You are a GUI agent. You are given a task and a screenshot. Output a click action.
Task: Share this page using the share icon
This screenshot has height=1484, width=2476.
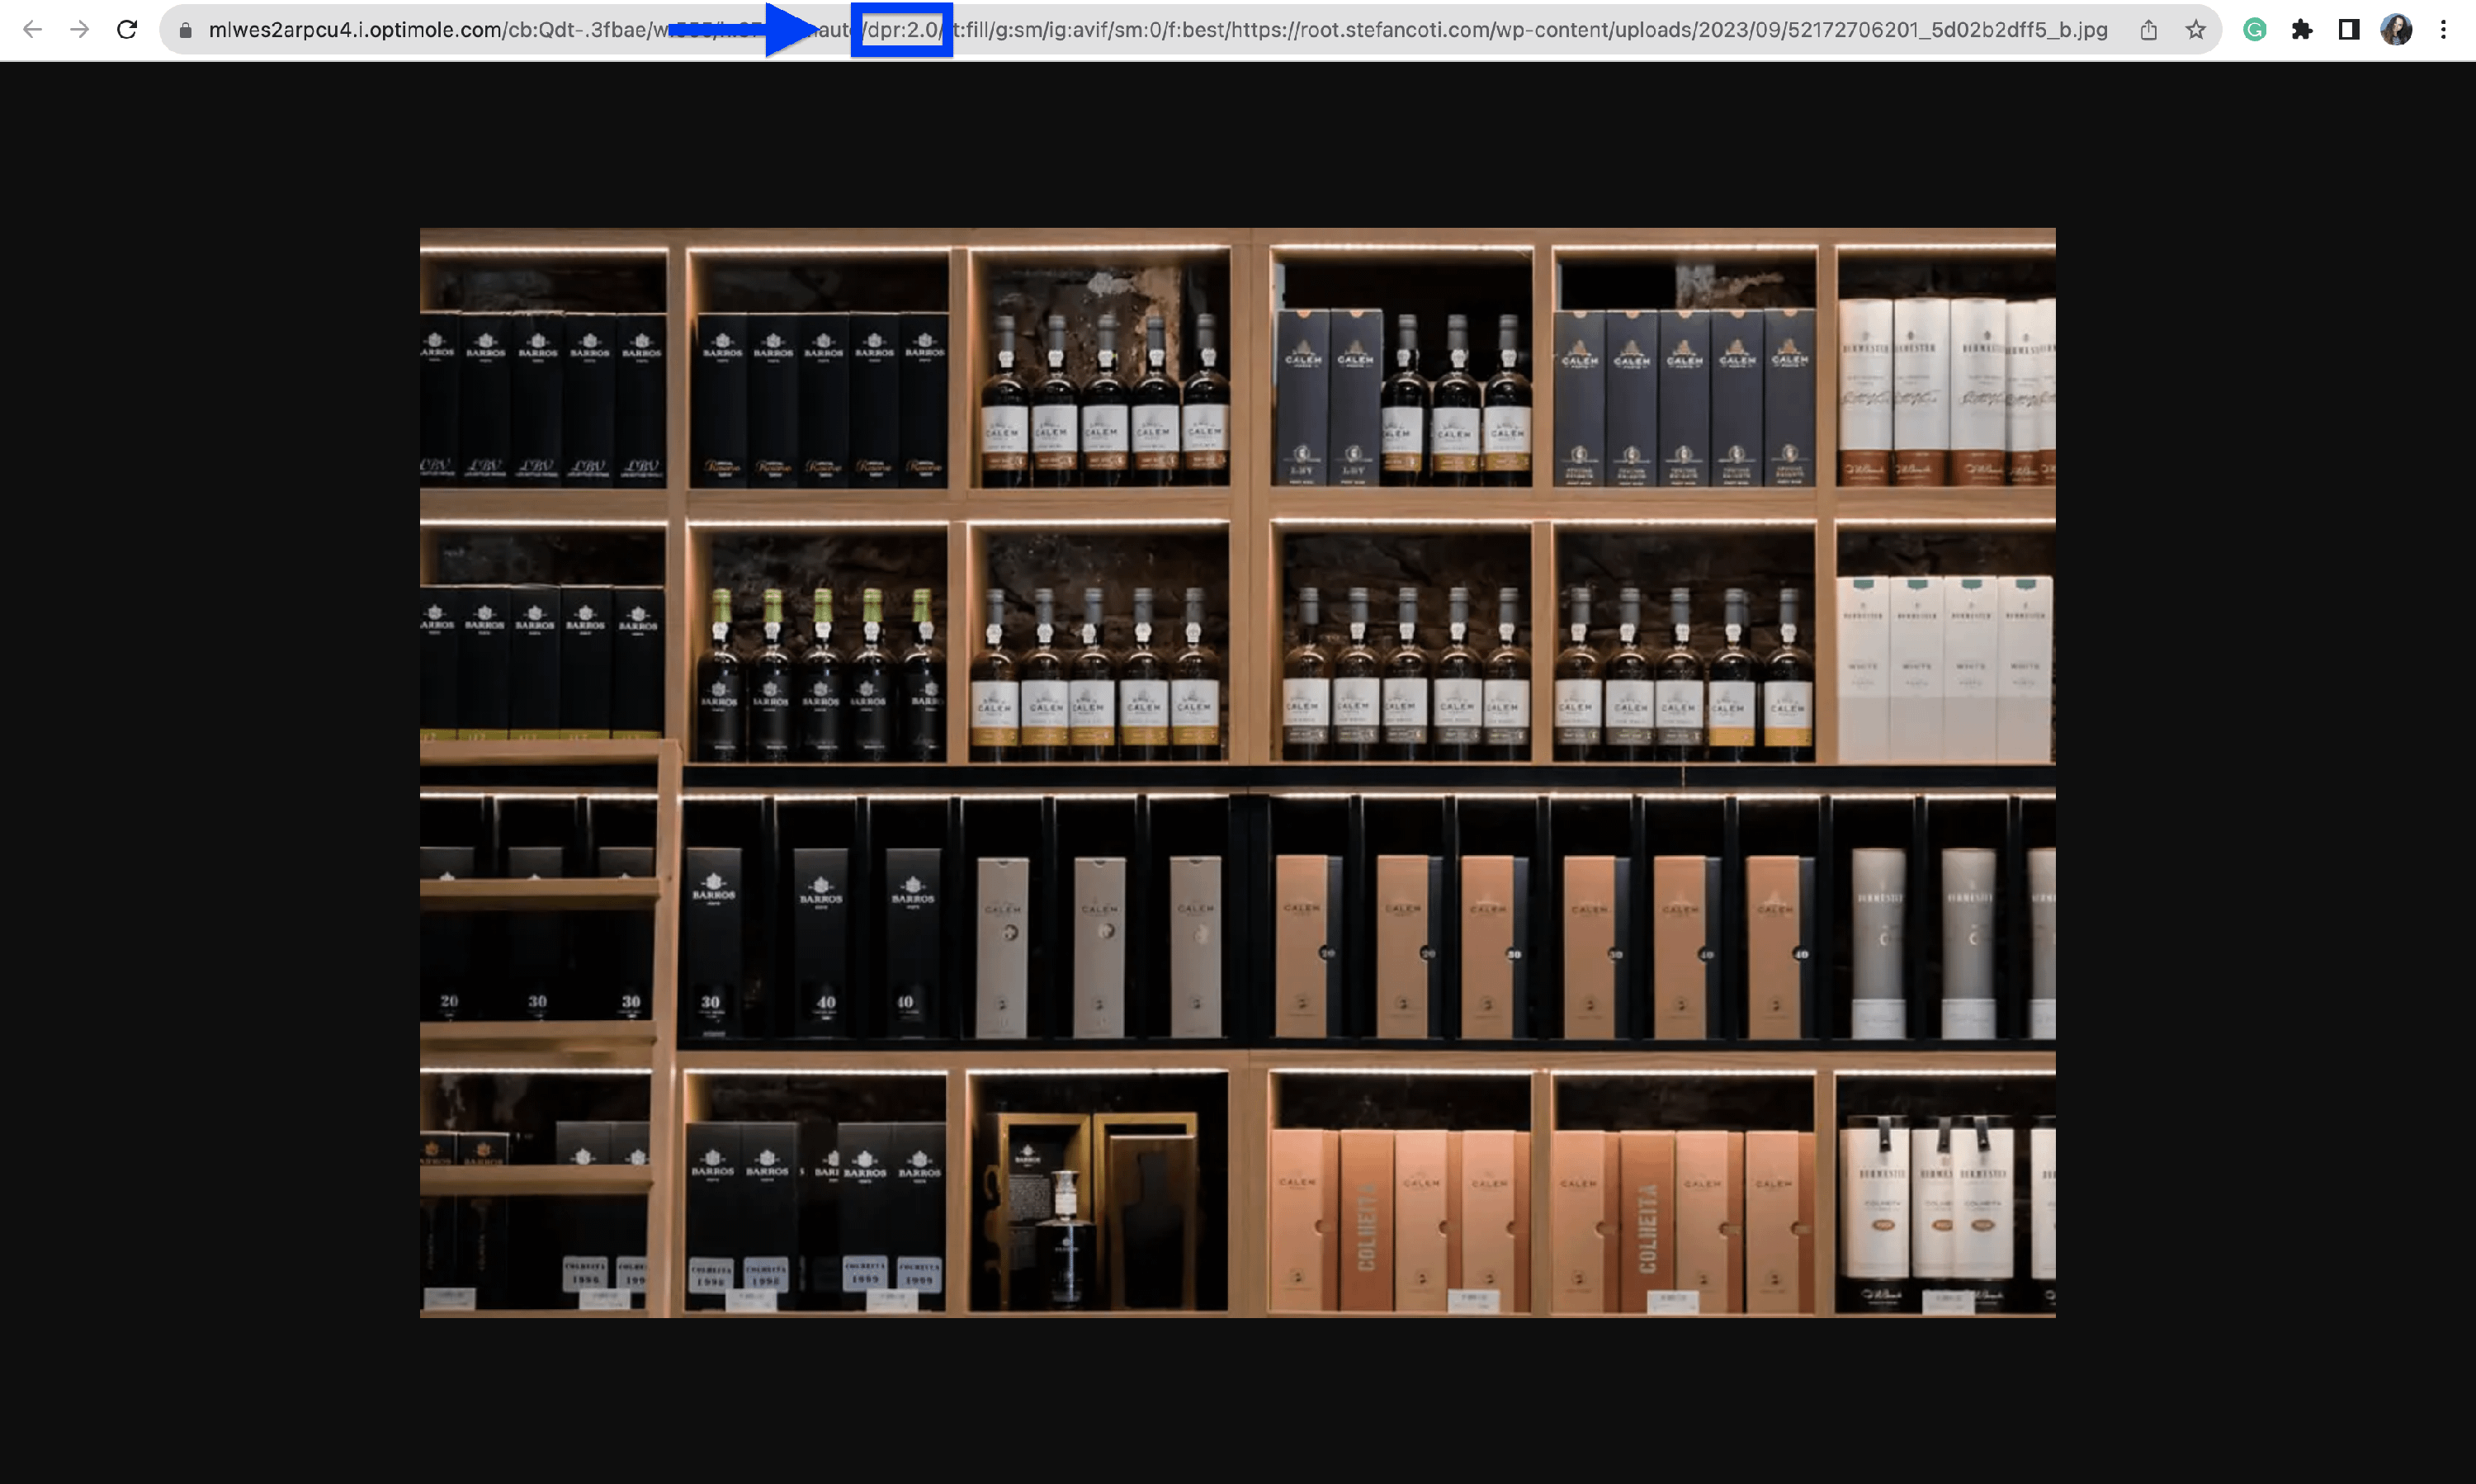tap(2148, 30)
